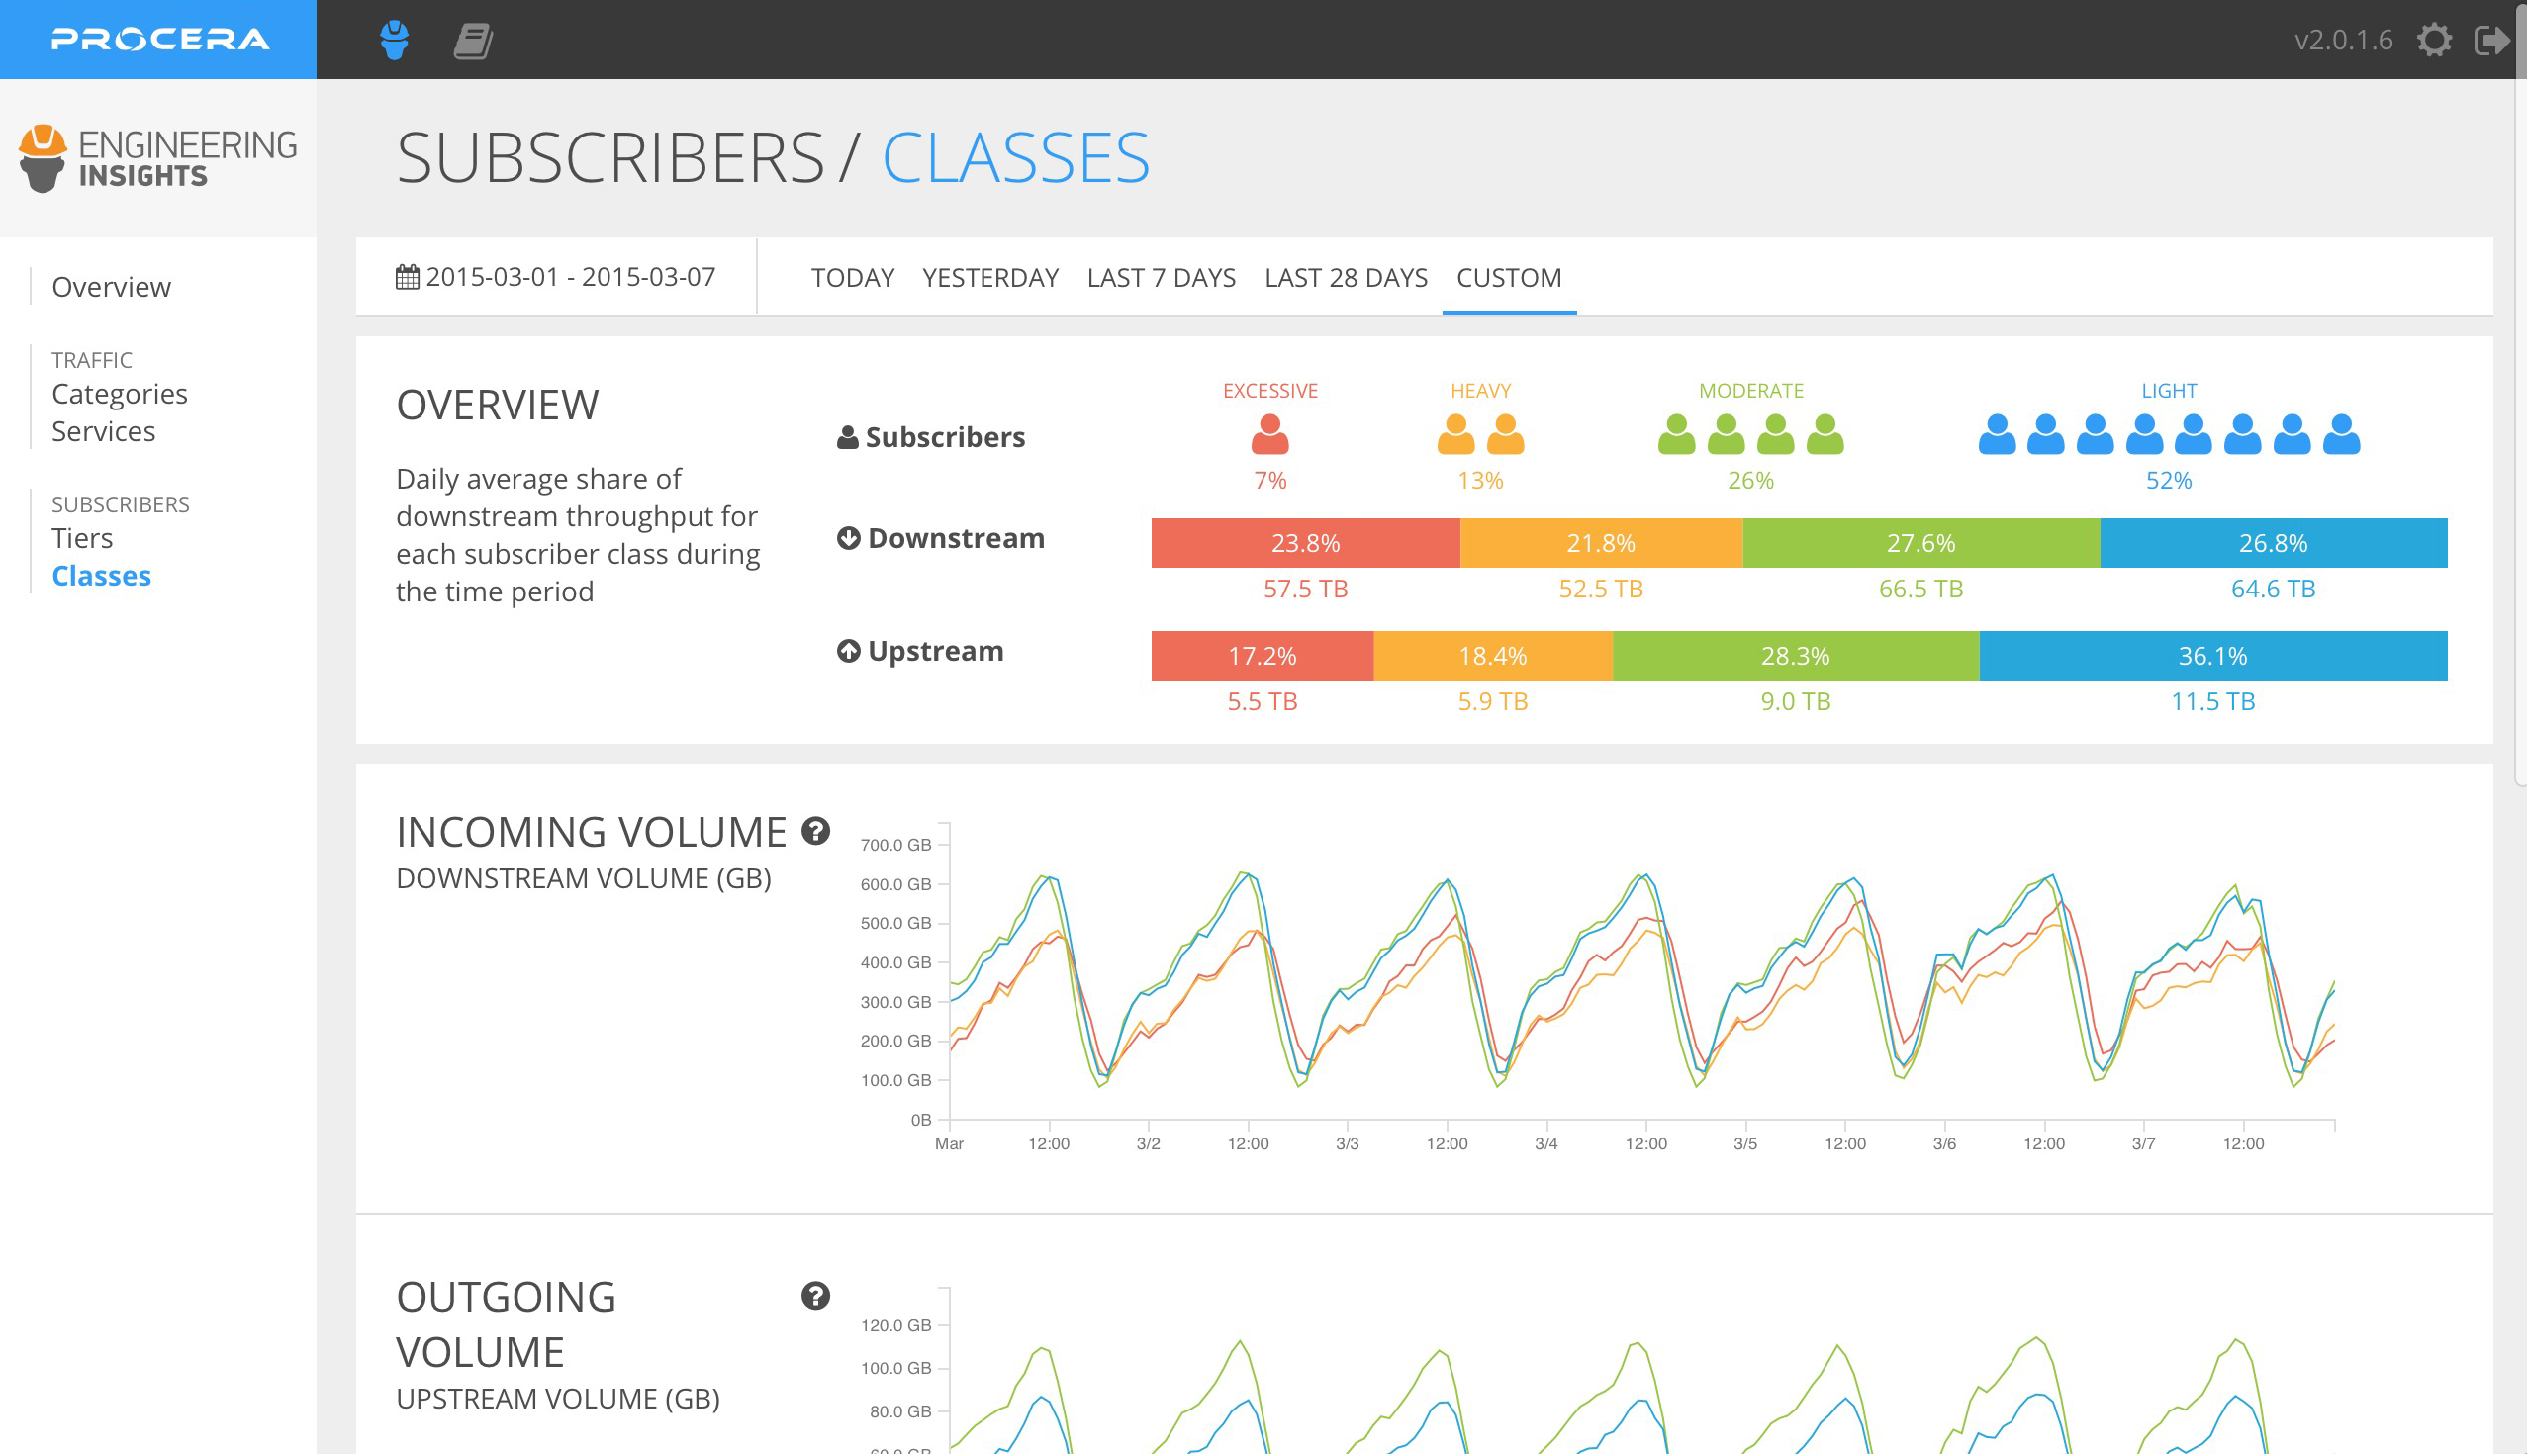Click the 13% Heavy subscribers percentage
Image resolution: width=2527 pixels, height=1456 pixels.
pos(1480,481)
